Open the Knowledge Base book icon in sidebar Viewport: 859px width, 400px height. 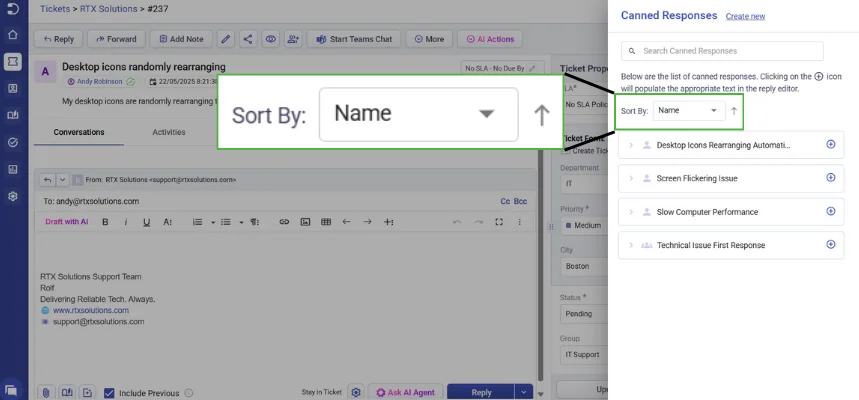pos(13,115)
